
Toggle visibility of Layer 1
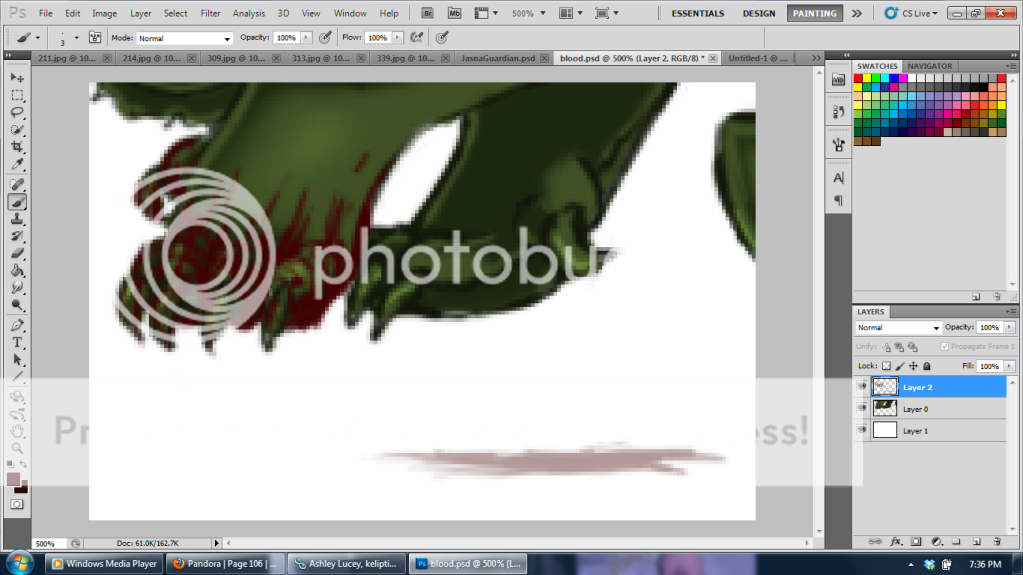862,430
